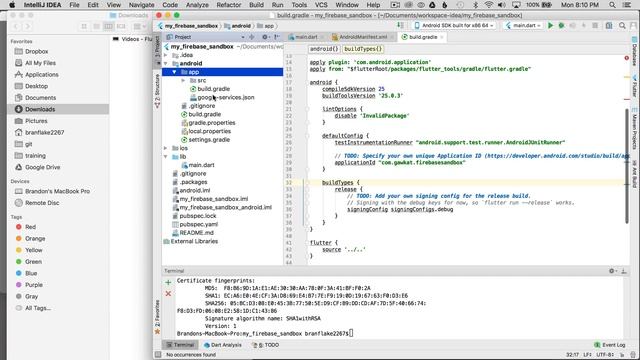
Task: Open macOS Spotlight search in the menu bar
Action: click(x=612, y=5)
